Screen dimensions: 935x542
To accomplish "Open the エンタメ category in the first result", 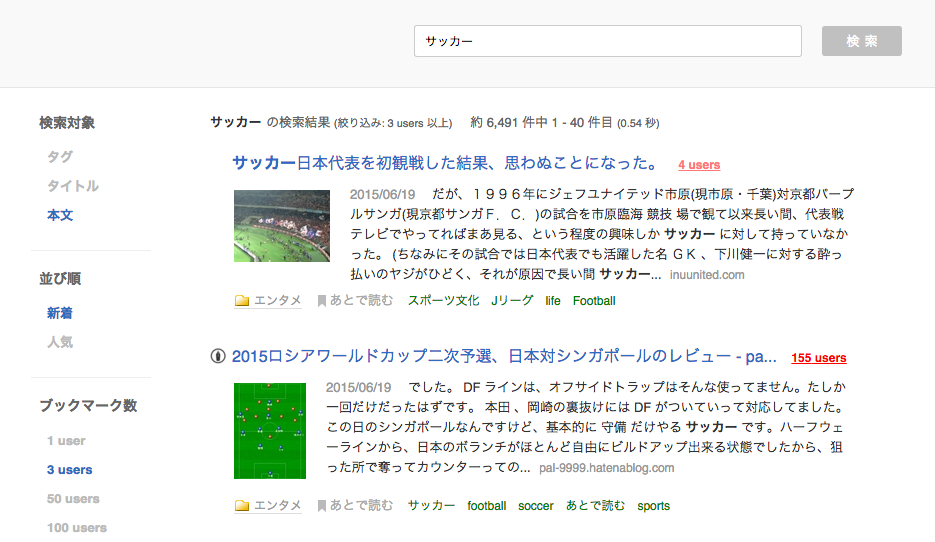I will point(277,301).
